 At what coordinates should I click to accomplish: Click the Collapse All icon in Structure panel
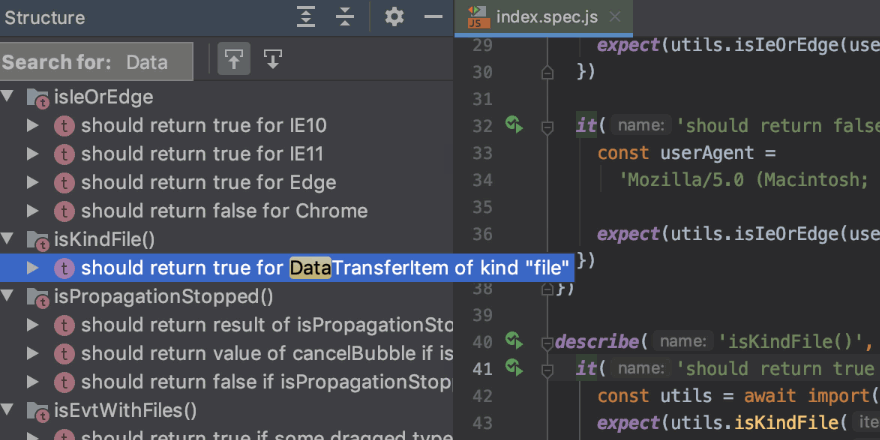(x=345, y=17)
